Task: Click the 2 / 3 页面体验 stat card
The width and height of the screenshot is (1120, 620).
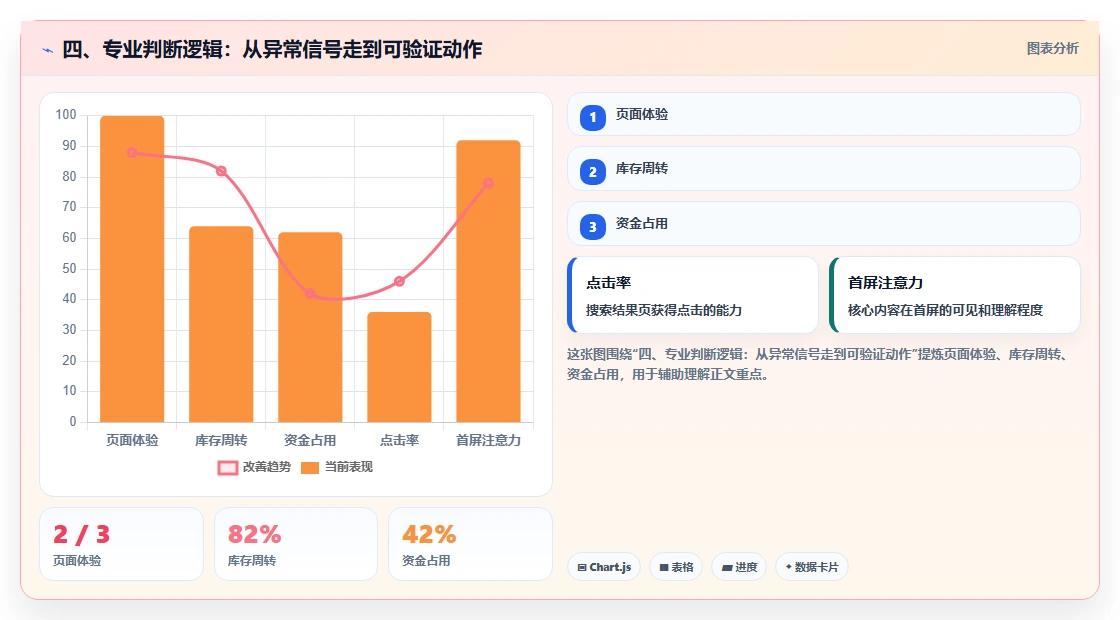Action: (x=121, y=544)
